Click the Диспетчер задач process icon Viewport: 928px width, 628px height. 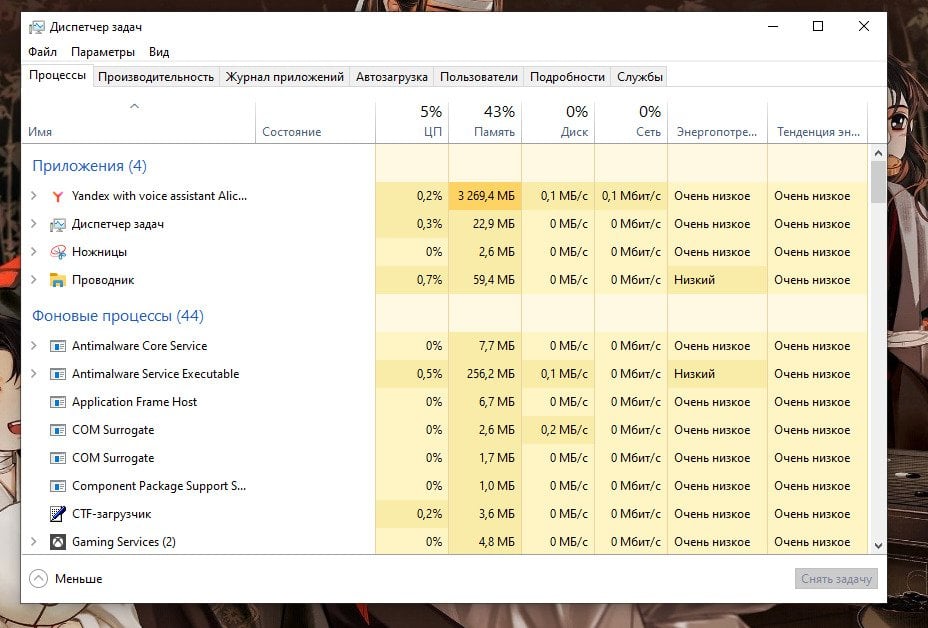click(57, 224)
